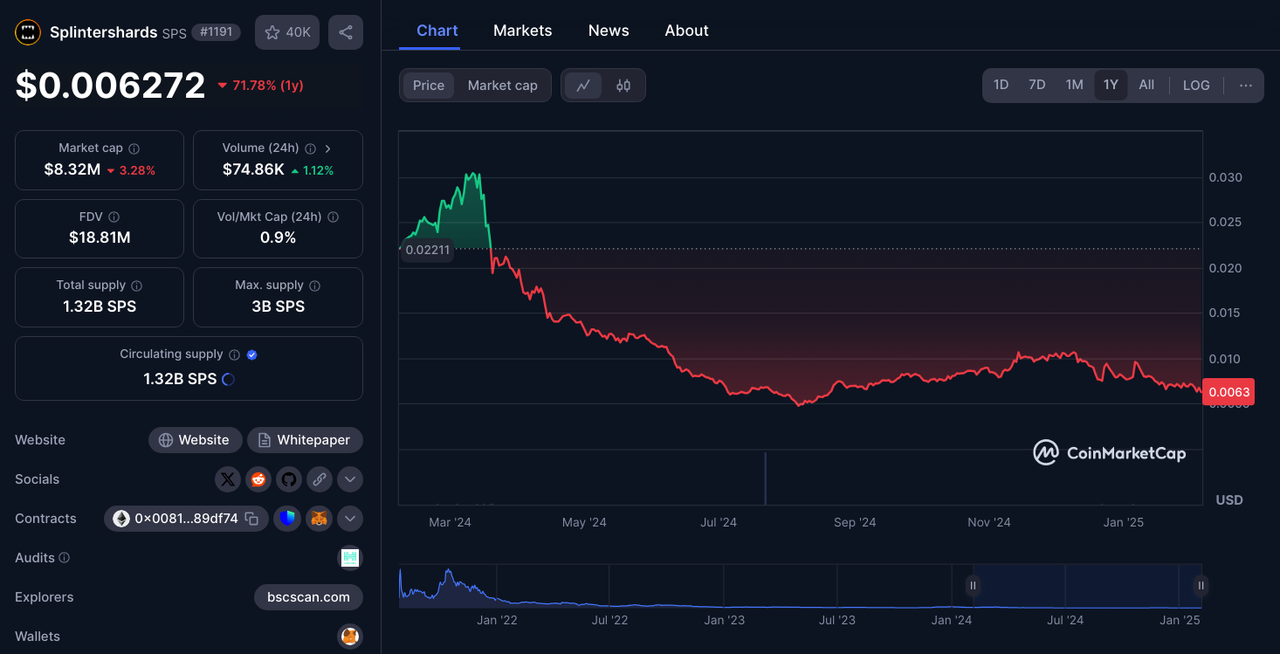Switch to candlestick chart view
The image size is (1280, 654).
[x=623, y=85]
